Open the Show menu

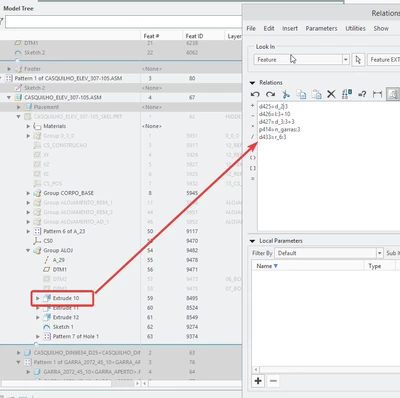(381, 28)
